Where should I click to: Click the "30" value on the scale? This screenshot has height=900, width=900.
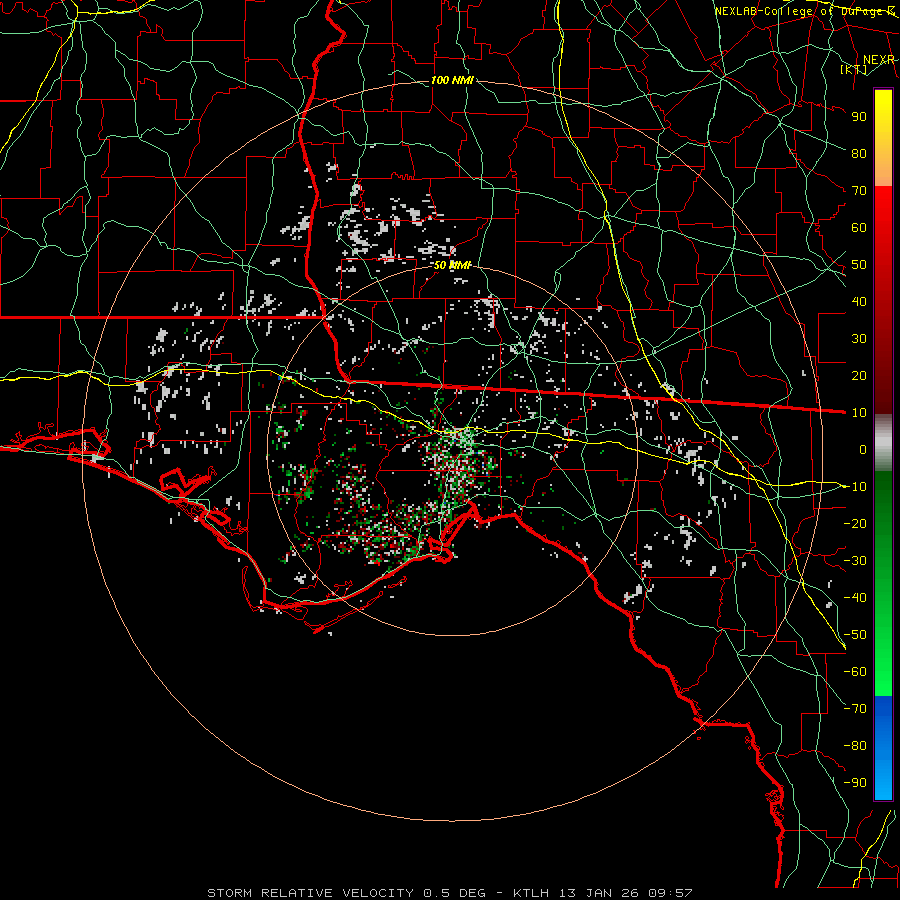pos(859,339)
